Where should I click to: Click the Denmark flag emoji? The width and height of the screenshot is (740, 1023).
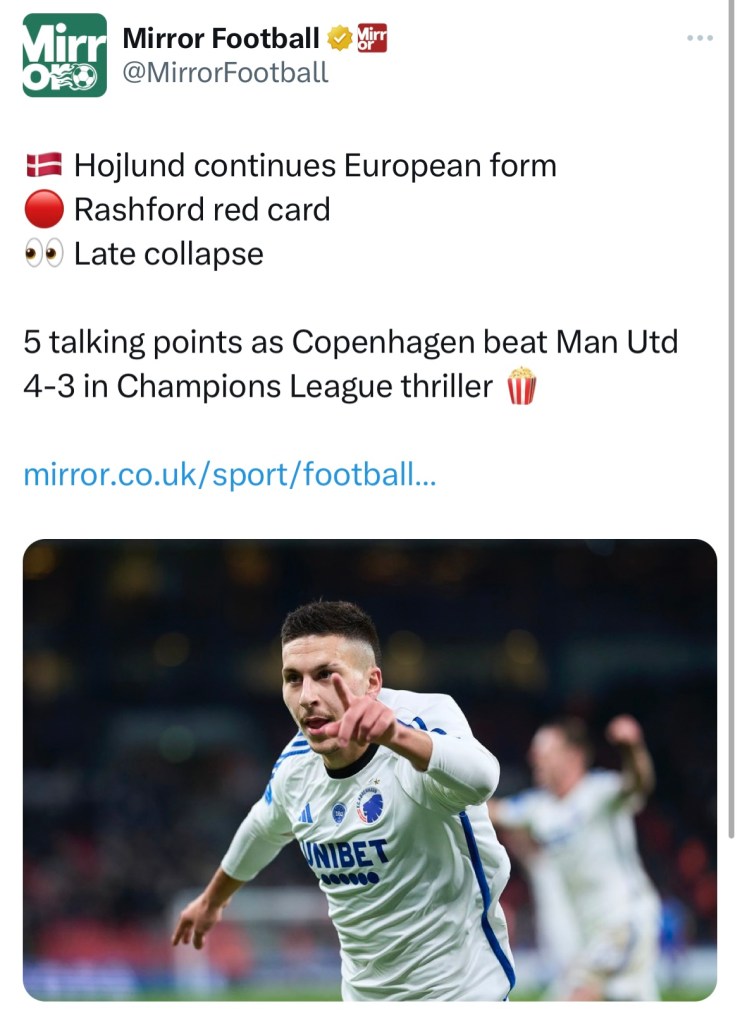(43, 165)
